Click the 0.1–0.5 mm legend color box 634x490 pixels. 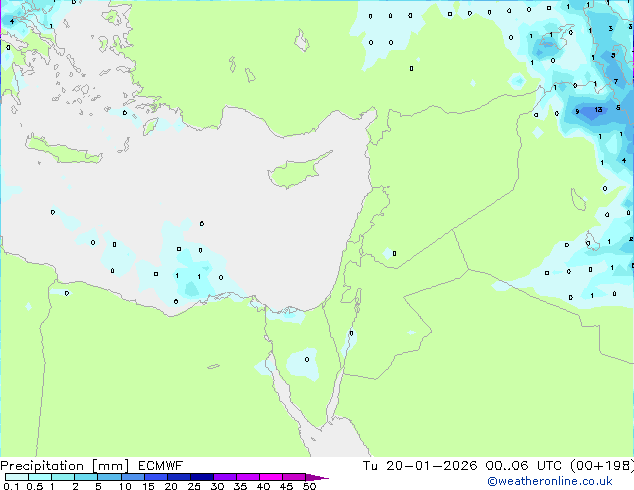tap(17, 477)
